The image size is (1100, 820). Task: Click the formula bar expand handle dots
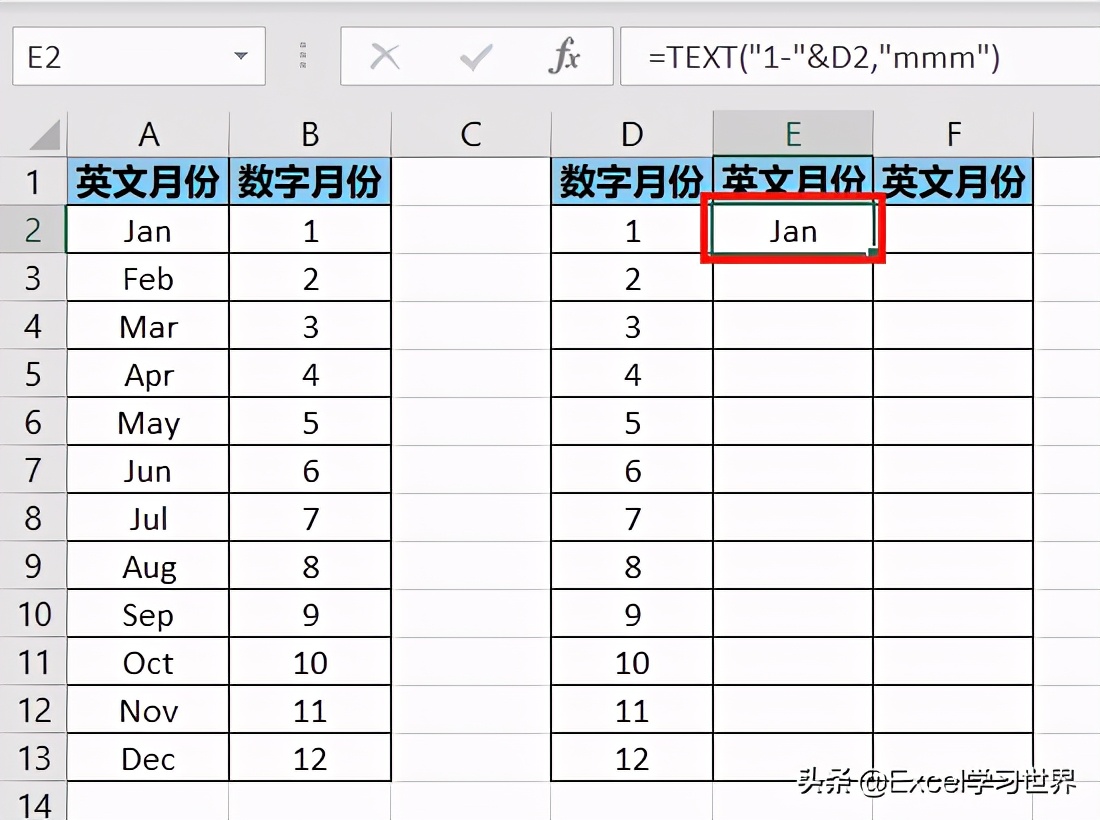303,55
